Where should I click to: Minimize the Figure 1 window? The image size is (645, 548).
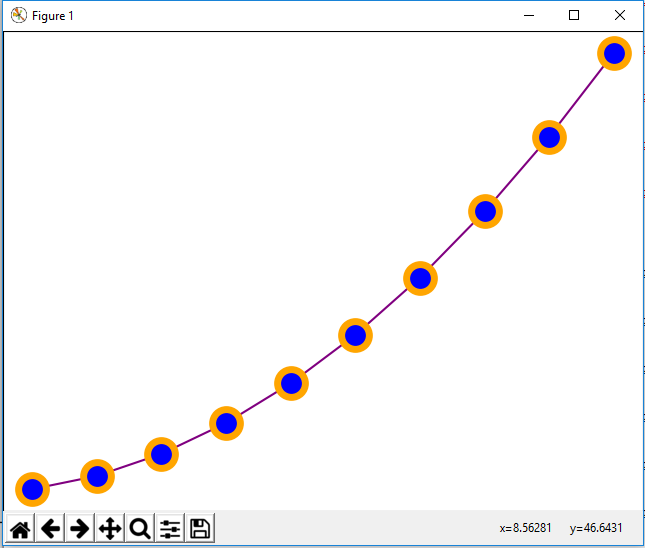(x=528, y=15)
